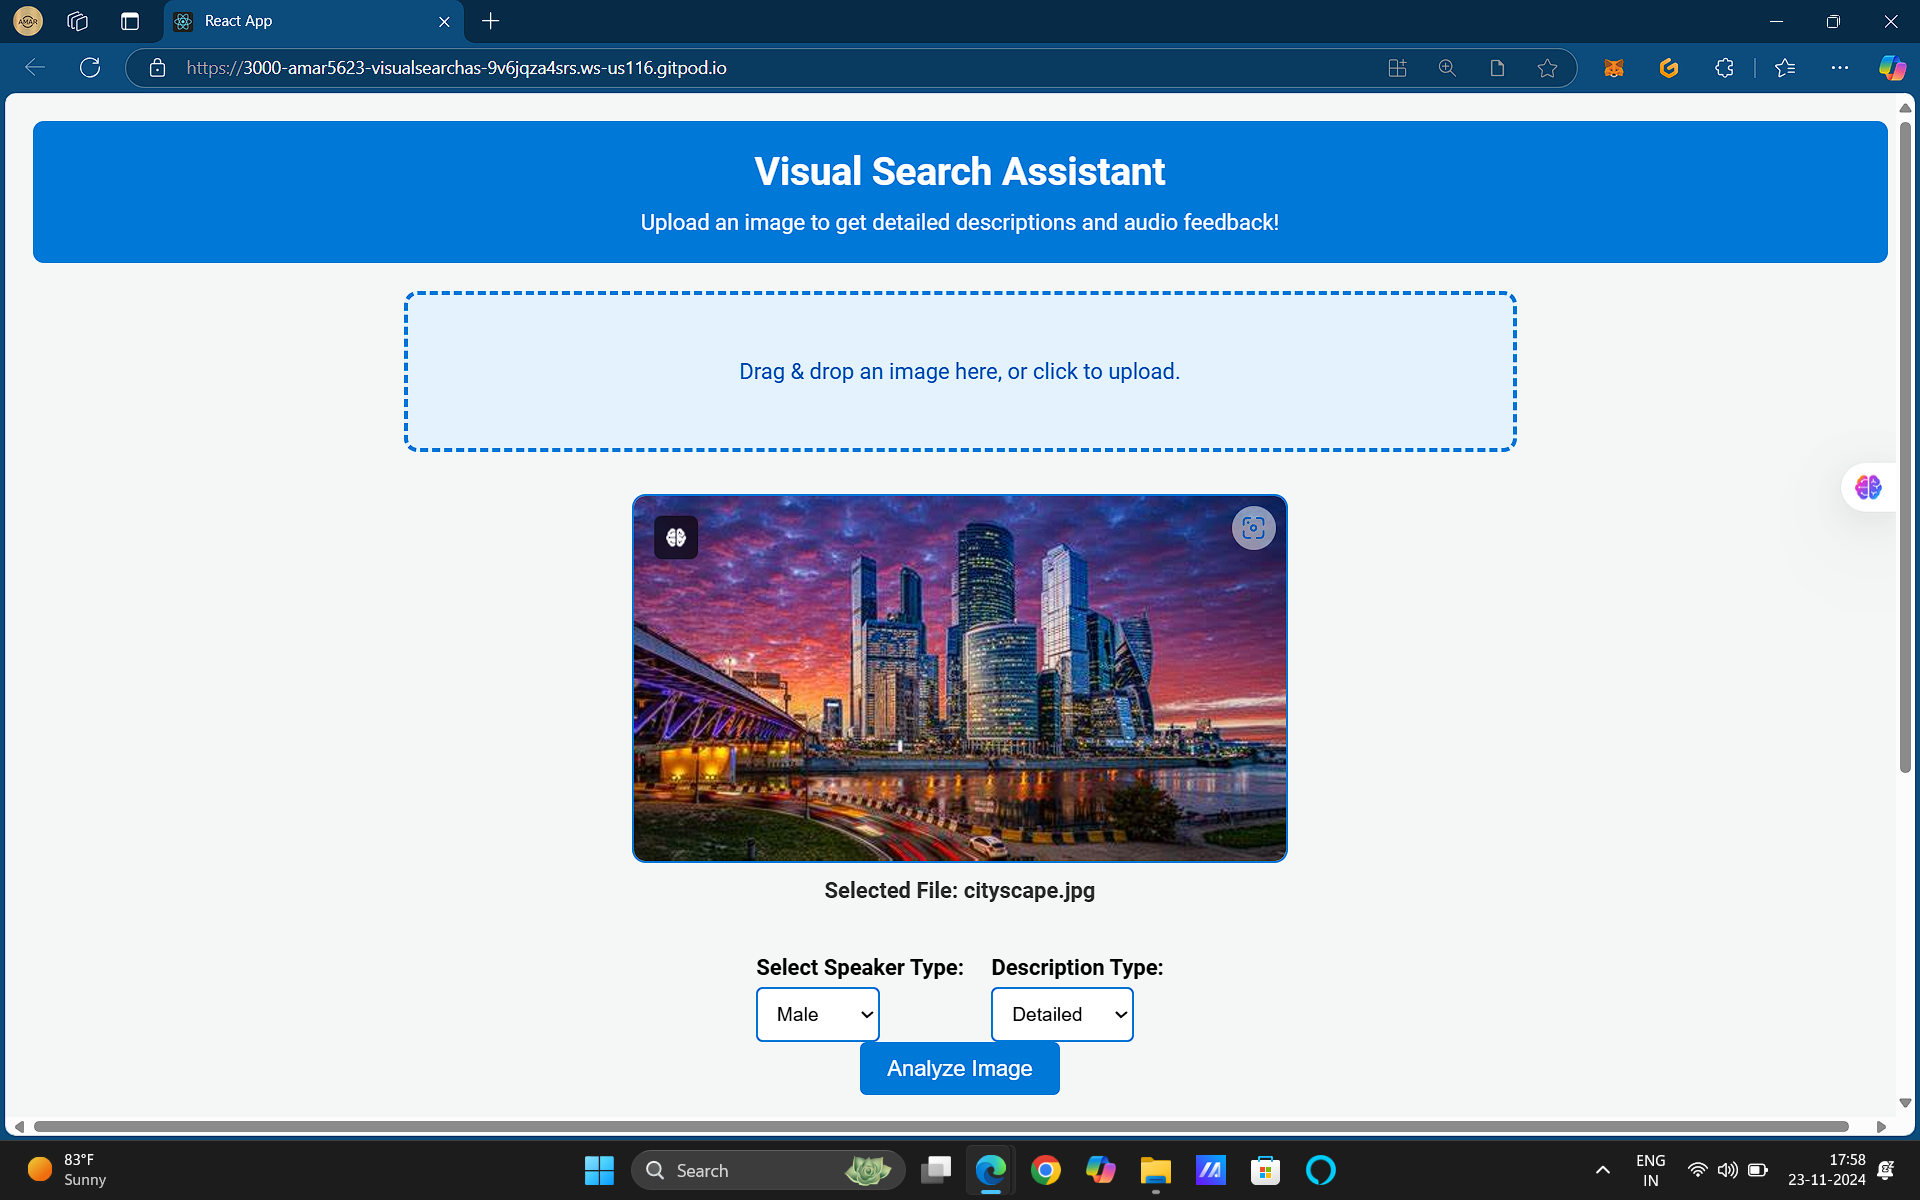Open browser Extensions puzzle icon
The width and height of the screenshot is (1920, 1200).
pyautogui.click(x=1724, y=68)
